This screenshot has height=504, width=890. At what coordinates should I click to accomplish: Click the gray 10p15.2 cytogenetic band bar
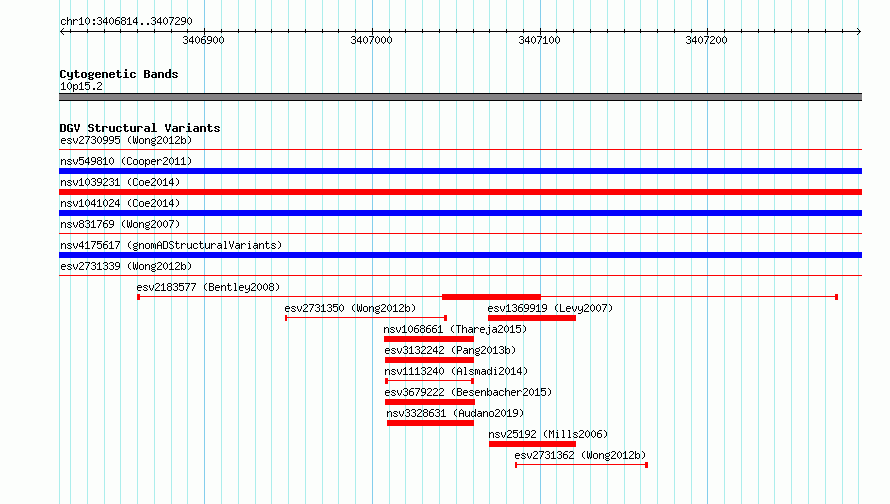pos(460,97)
